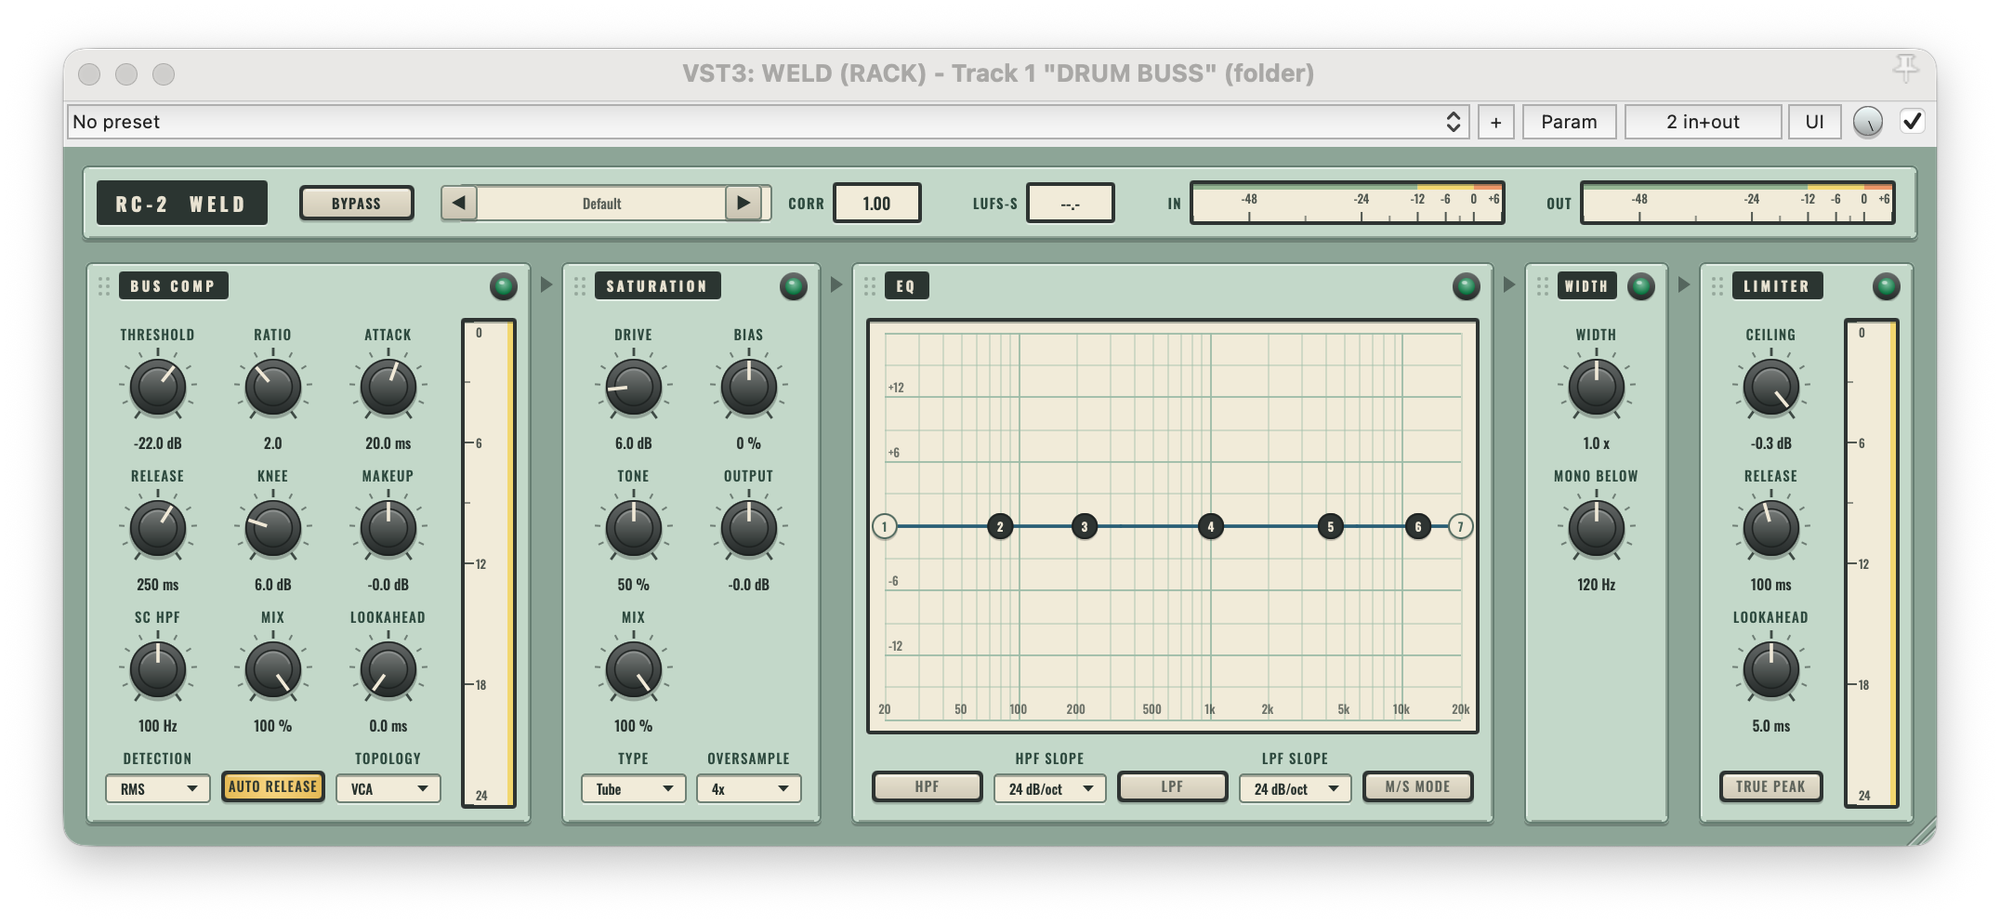Select the previous preset arrow
The image size is (2000, 924).
pos(459,203)
